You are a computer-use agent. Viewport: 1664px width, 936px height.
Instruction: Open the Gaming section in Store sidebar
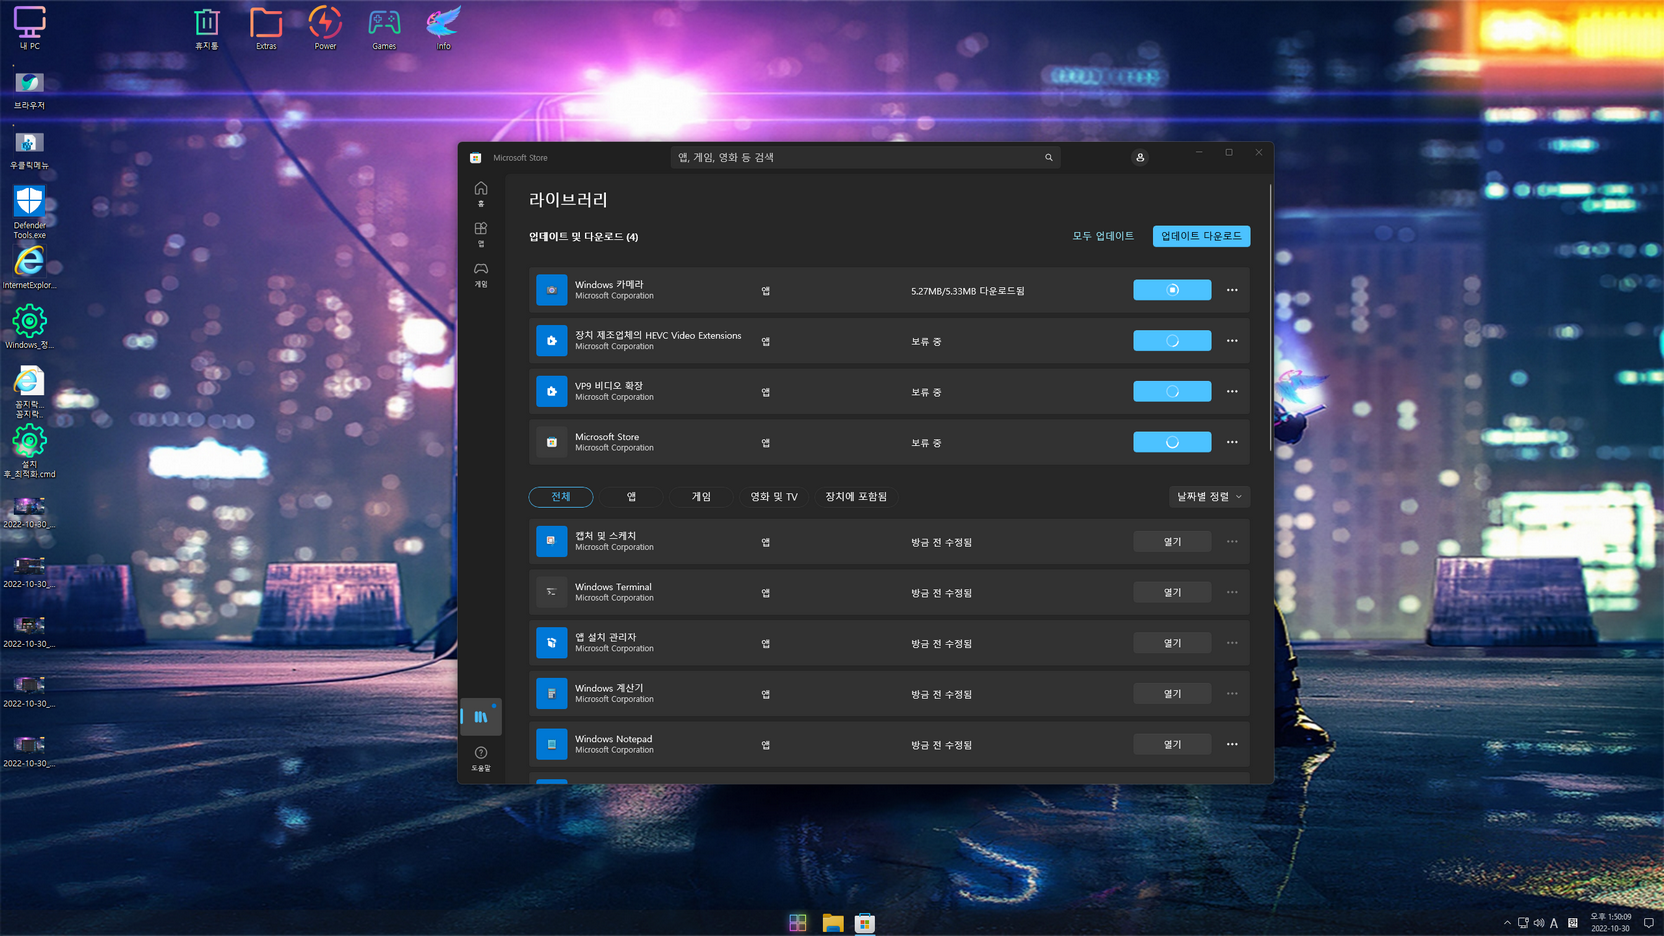[481, 274]
